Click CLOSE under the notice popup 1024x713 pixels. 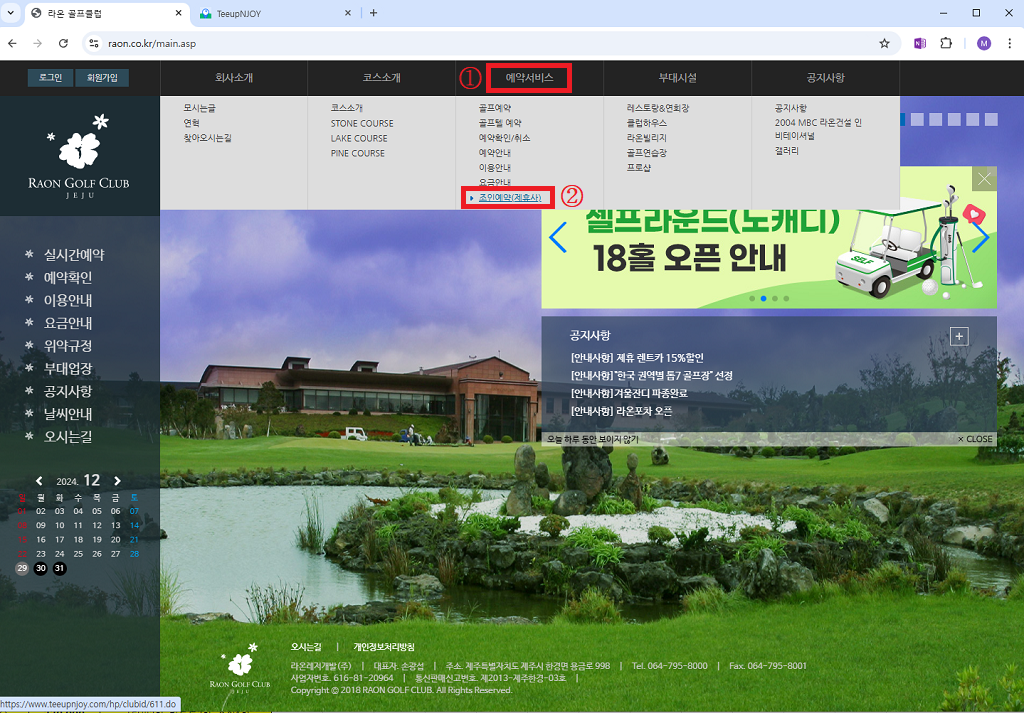[975, 439]
